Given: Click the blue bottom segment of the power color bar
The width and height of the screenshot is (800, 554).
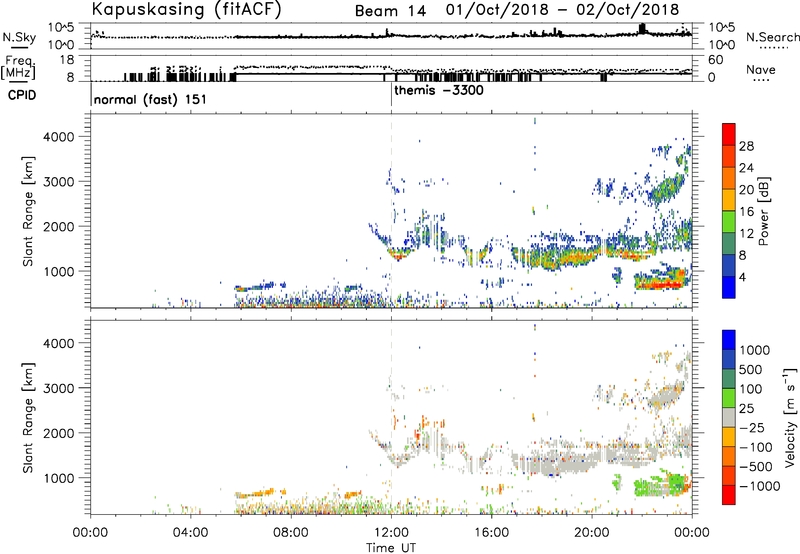Looking at the screenshot, I should pos(729,287).
